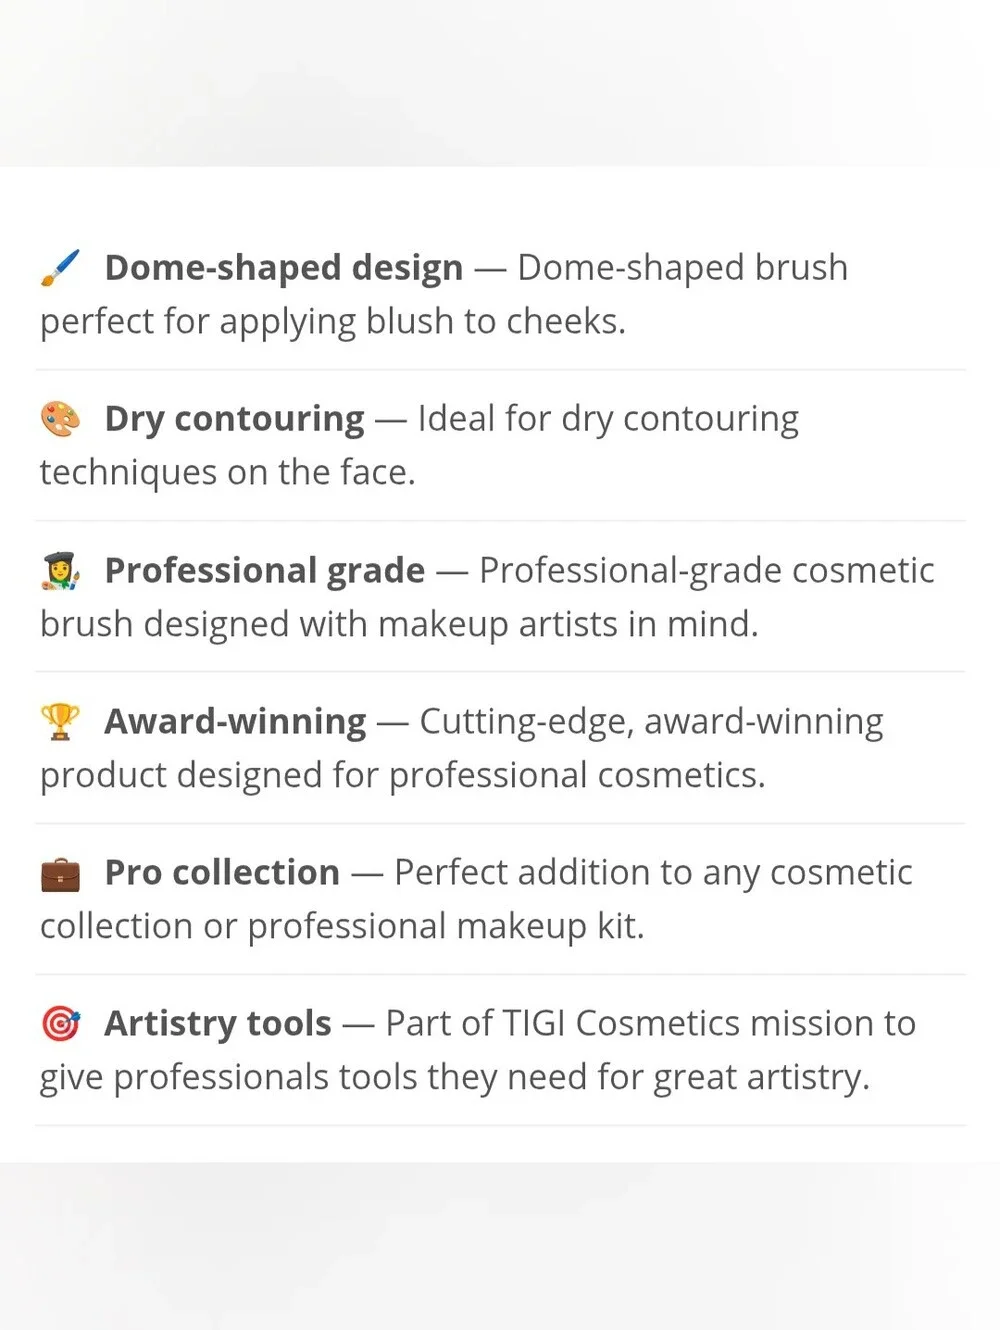
Task: Click 'Ideal for dry contouring' description text
Action: pyautogui.click(x=608, y=419)
